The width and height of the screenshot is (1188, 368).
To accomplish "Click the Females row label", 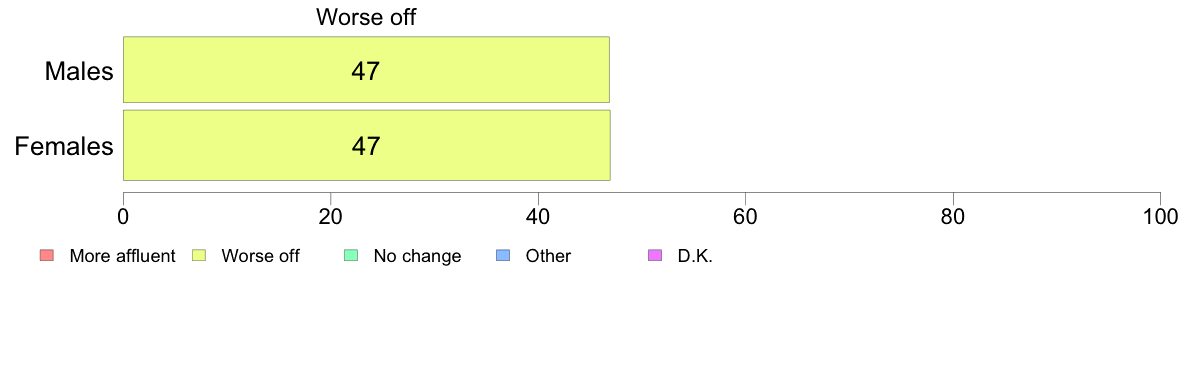I will point(64,146).
